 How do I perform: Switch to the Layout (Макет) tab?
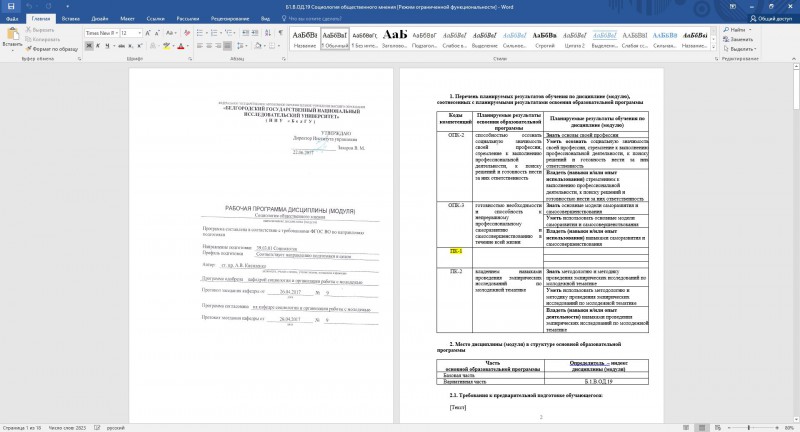(x=127, y=19)
